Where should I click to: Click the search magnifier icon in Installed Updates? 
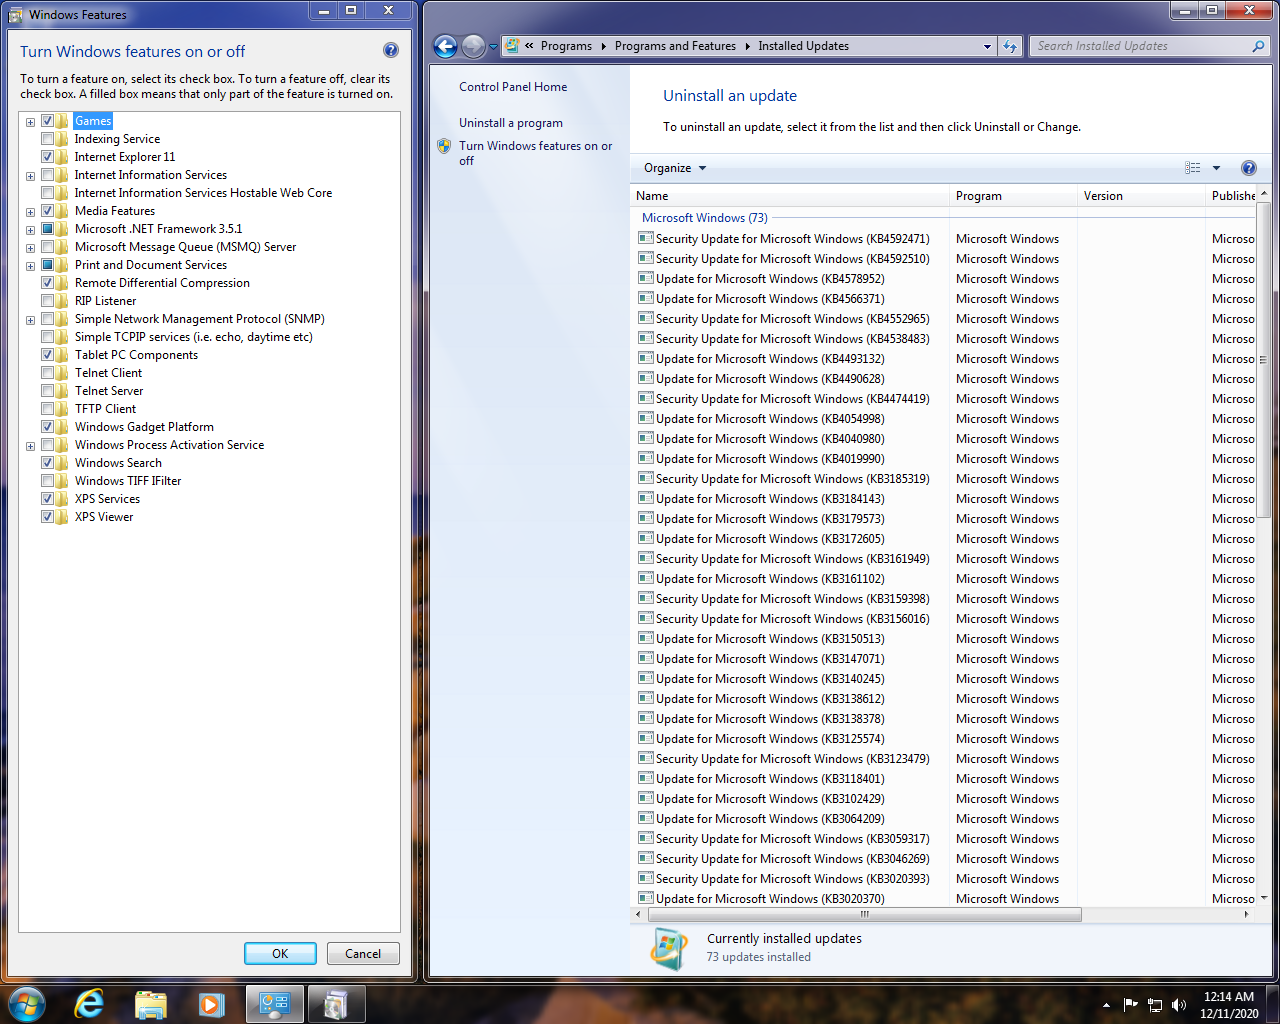coord(1258,46)
